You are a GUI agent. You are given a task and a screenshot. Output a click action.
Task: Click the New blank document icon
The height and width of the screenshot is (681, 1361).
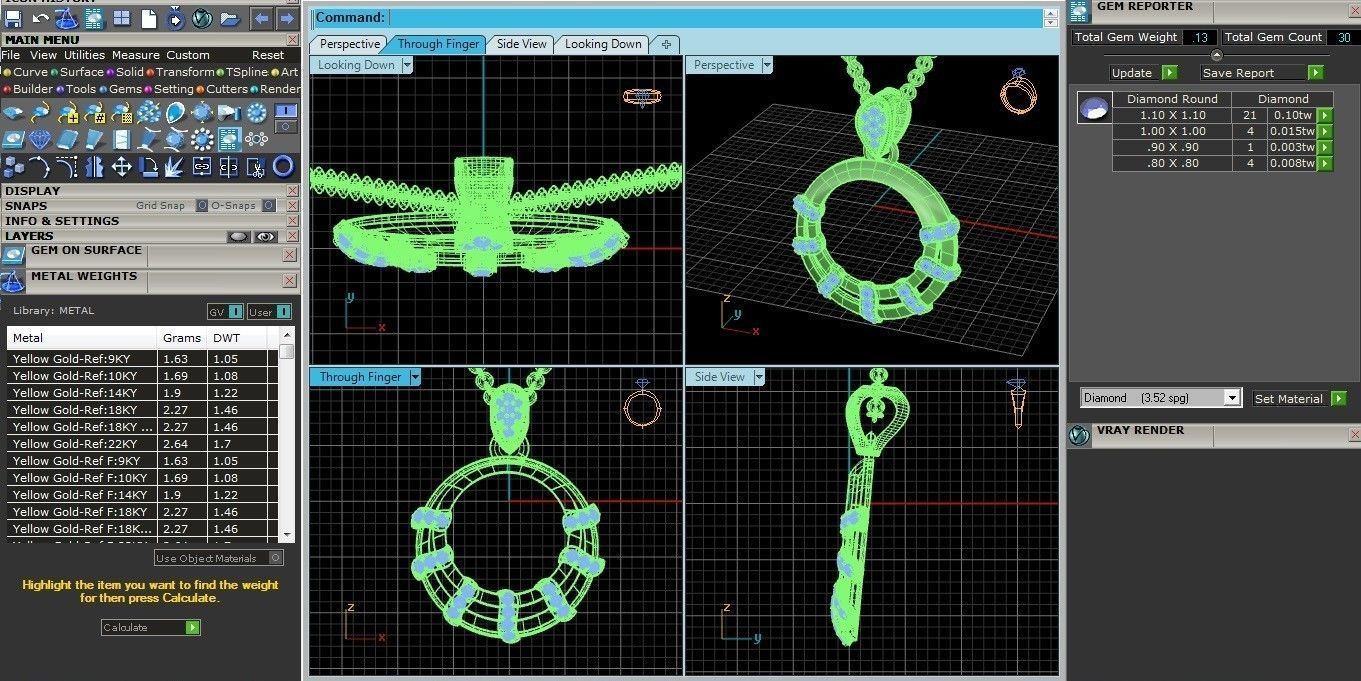click(148, 18)
